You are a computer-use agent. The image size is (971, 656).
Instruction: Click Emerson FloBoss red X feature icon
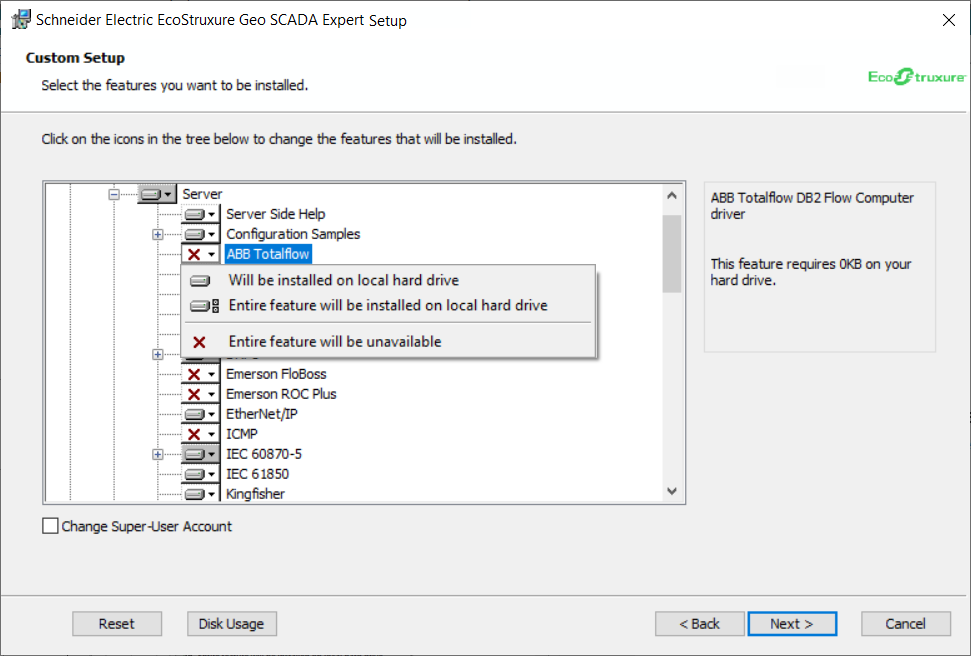click(x=200, y=374)
